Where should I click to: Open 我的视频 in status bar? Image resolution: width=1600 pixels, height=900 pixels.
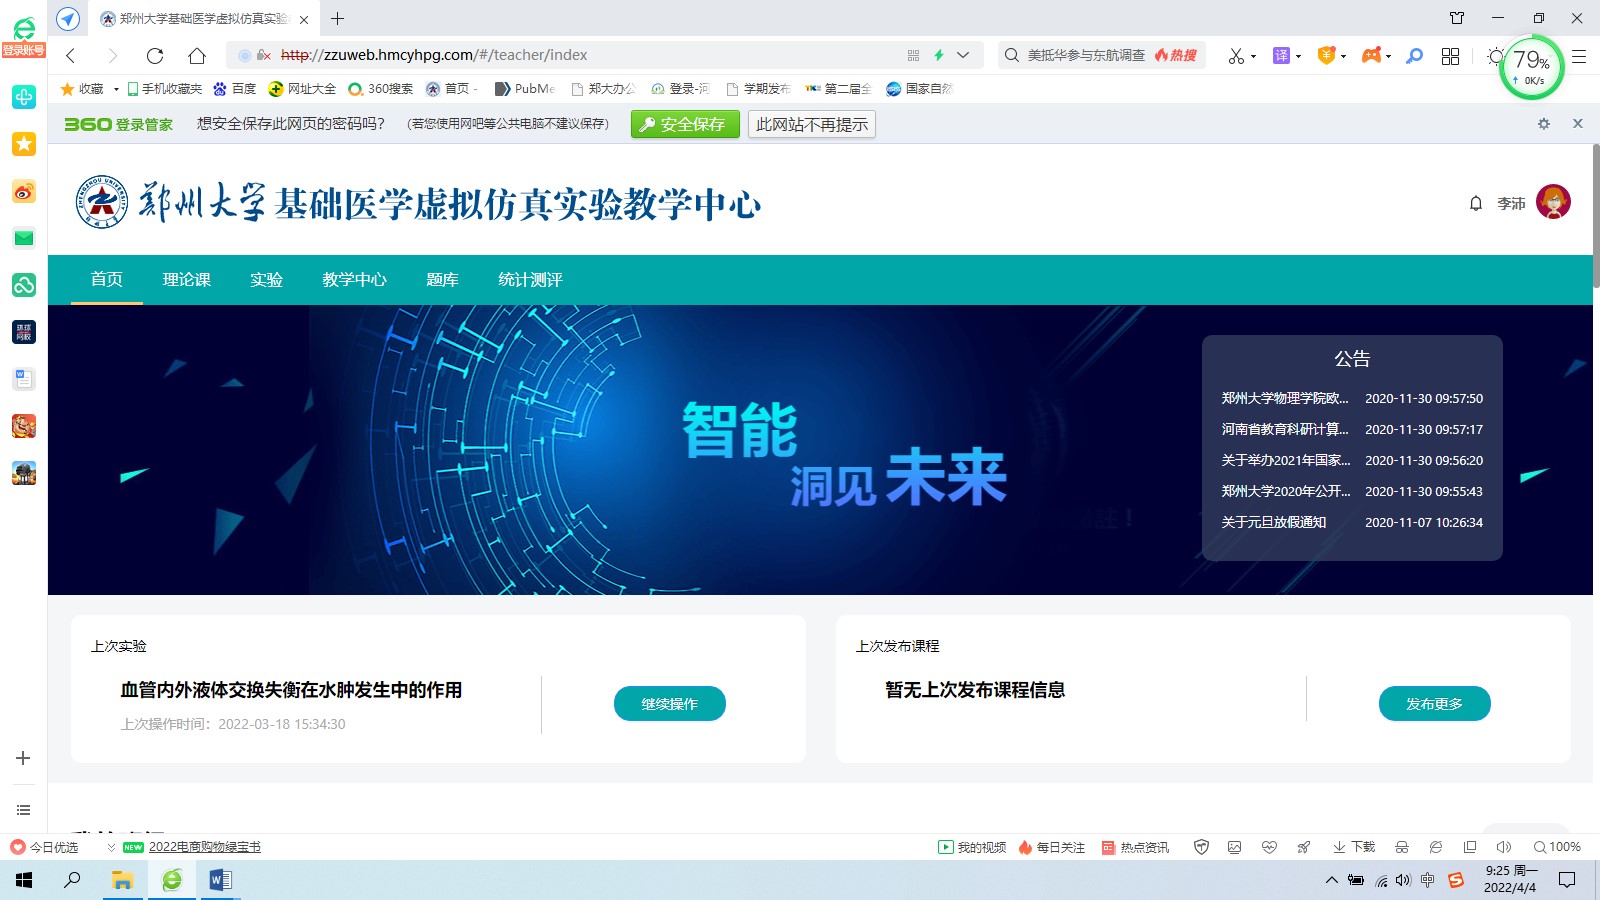pos(972,847)
